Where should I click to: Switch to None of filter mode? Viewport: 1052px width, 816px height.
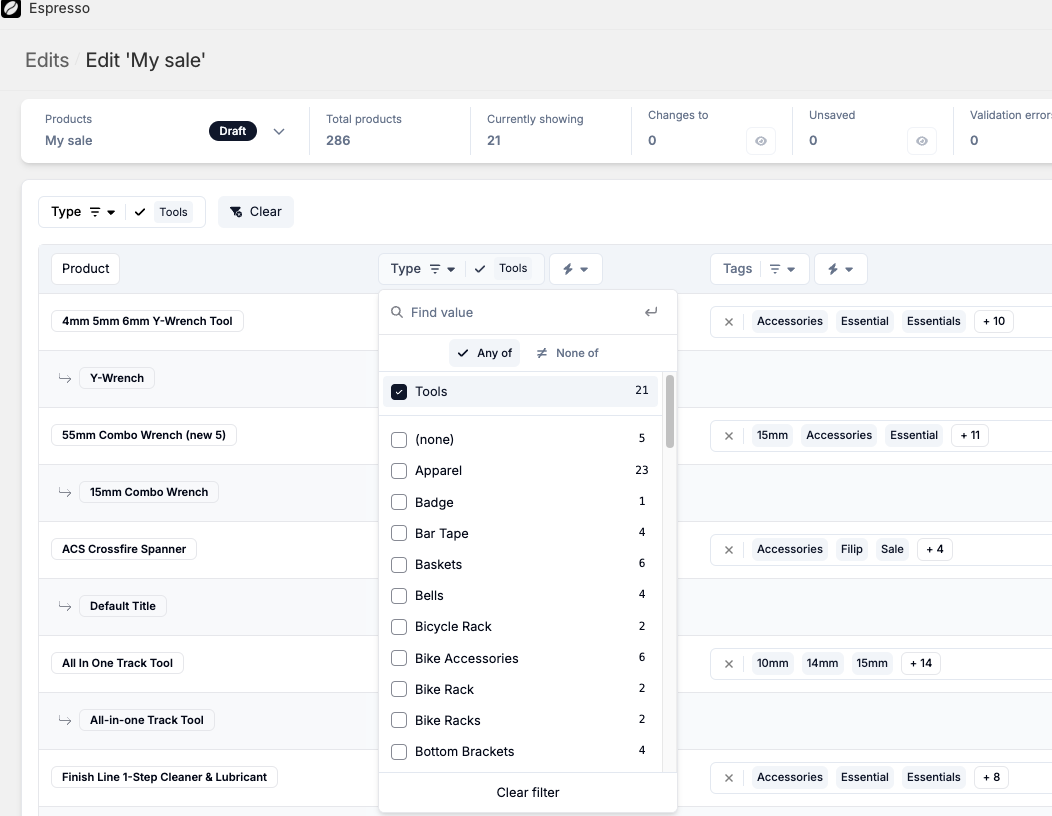coord(567,353)
